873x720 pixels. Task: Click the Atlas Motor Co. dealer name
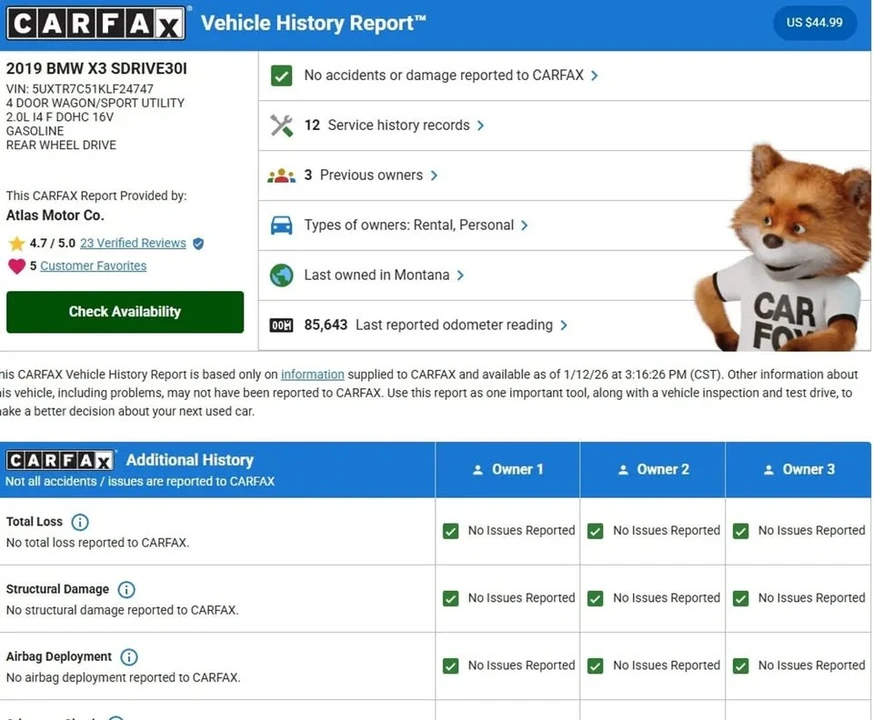point(55,215)
